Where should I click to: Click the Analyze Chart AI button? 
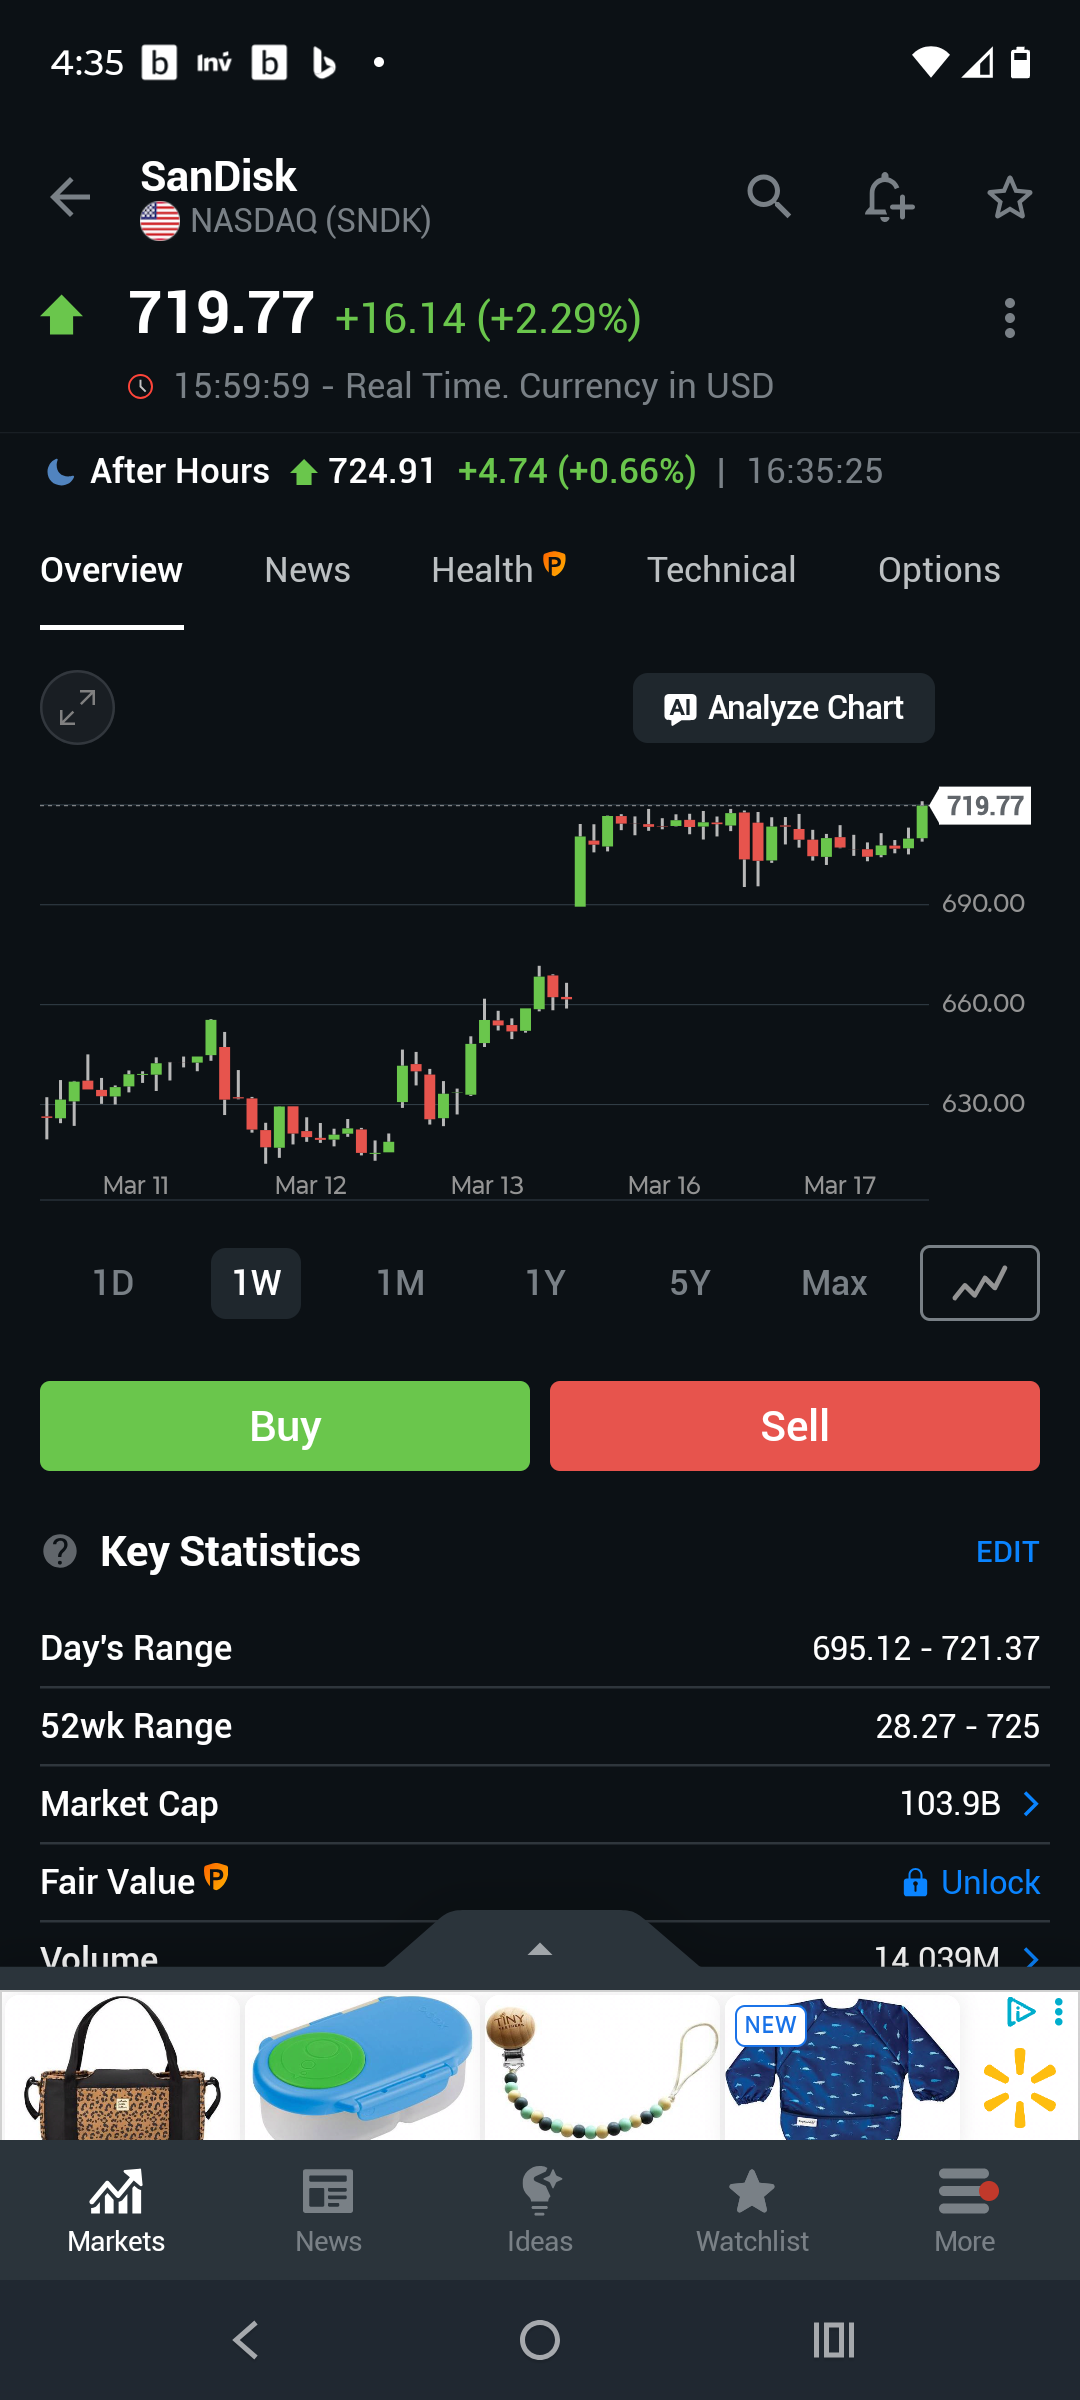pyautogui.click(x=784, y=708)
